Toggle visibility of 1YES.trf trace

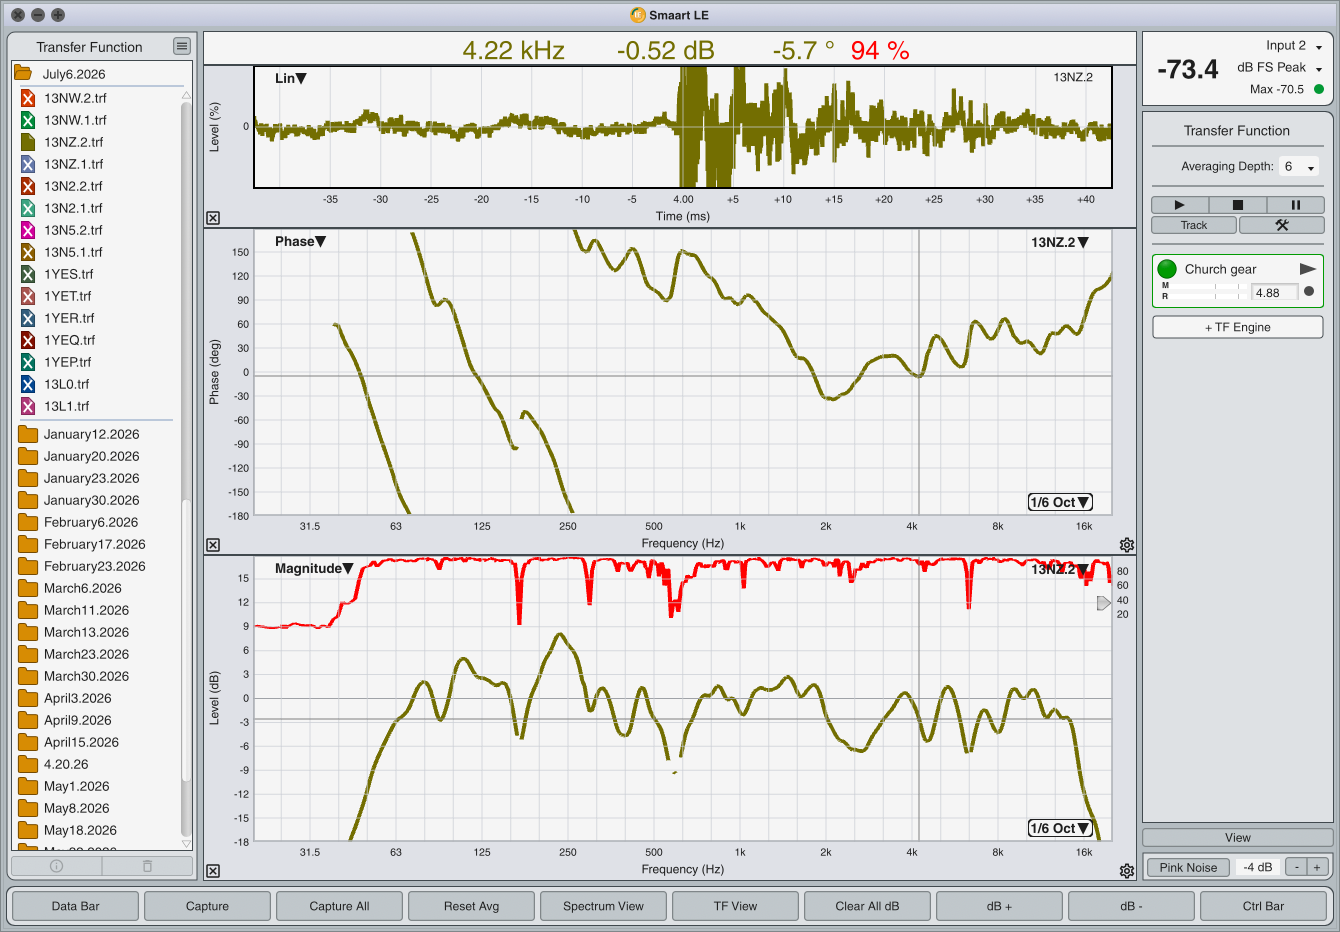28,274
